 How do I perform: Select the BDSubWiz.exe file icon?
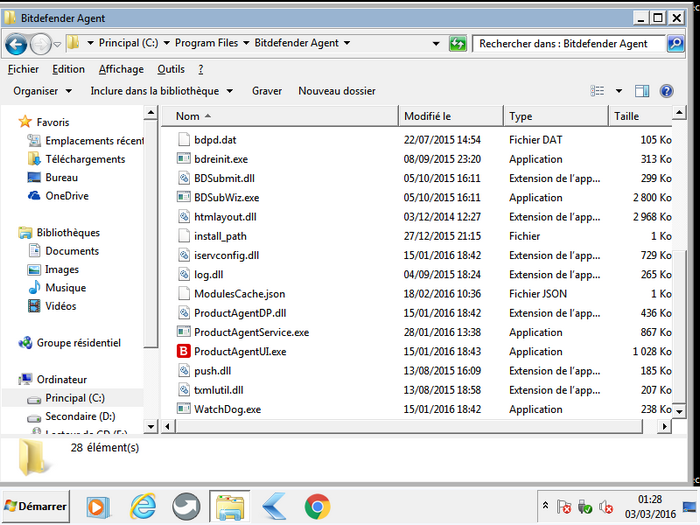click(x=184, y=197)
